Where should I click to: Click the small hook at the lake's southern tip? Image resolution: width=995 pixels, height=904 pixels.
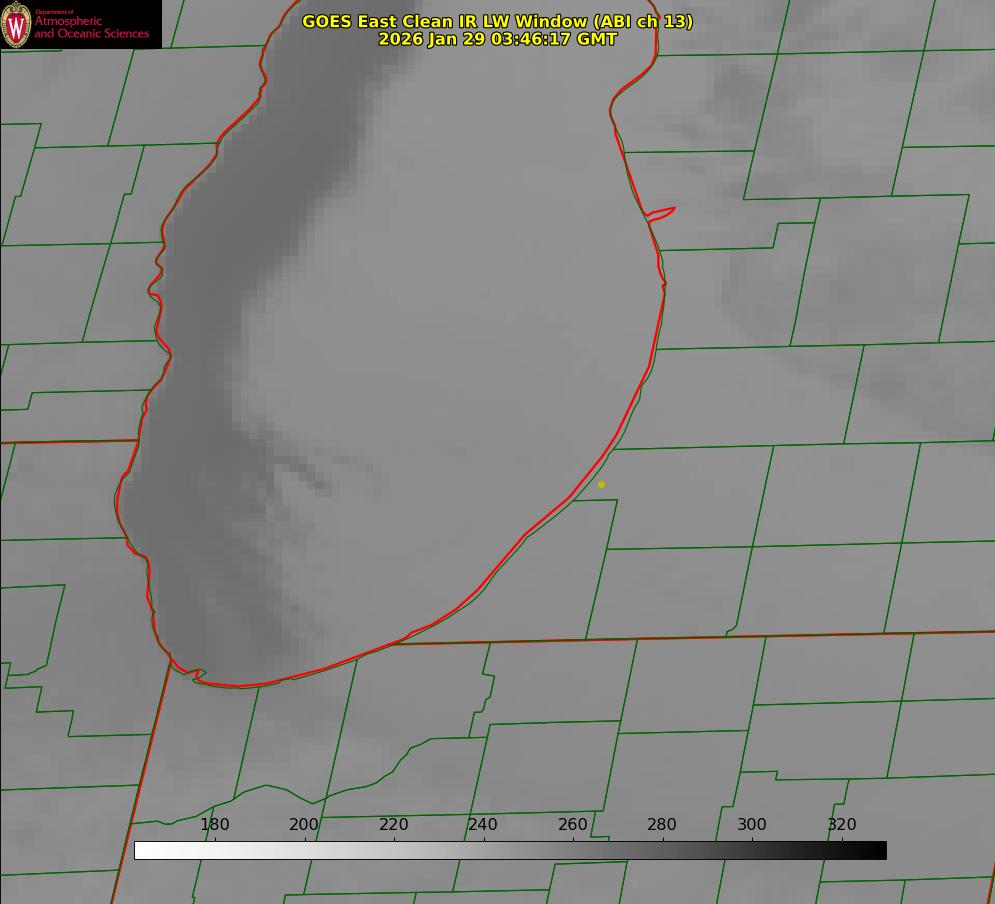(197, 675)
